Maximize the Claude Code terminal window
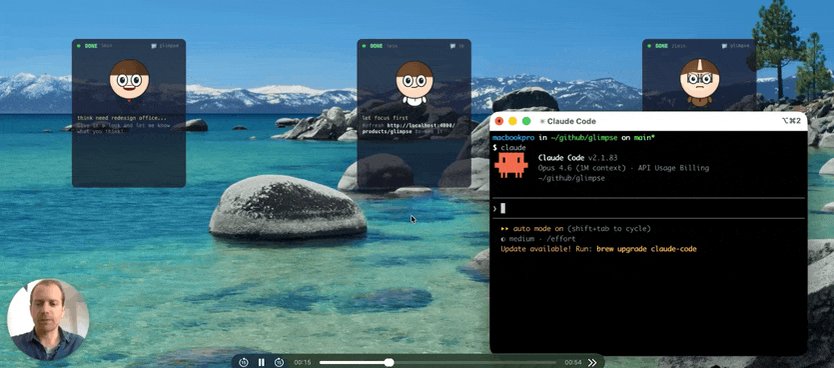 526,121
